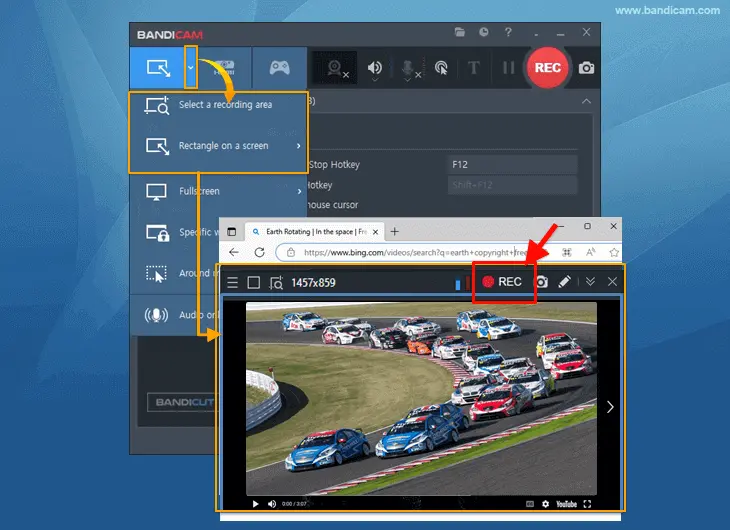Go to next video arrow

(x=610, y=407)
